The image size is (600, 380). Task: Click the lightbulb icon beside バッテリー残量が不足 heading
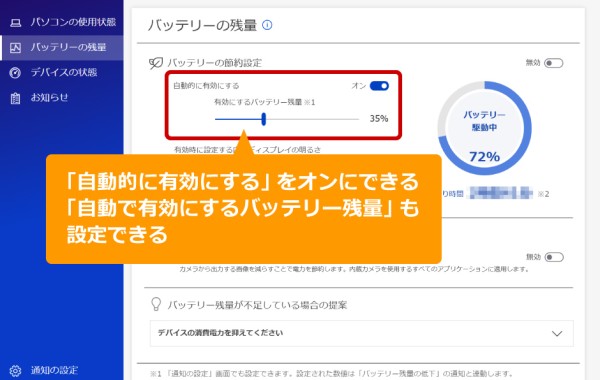click(156, 304)
